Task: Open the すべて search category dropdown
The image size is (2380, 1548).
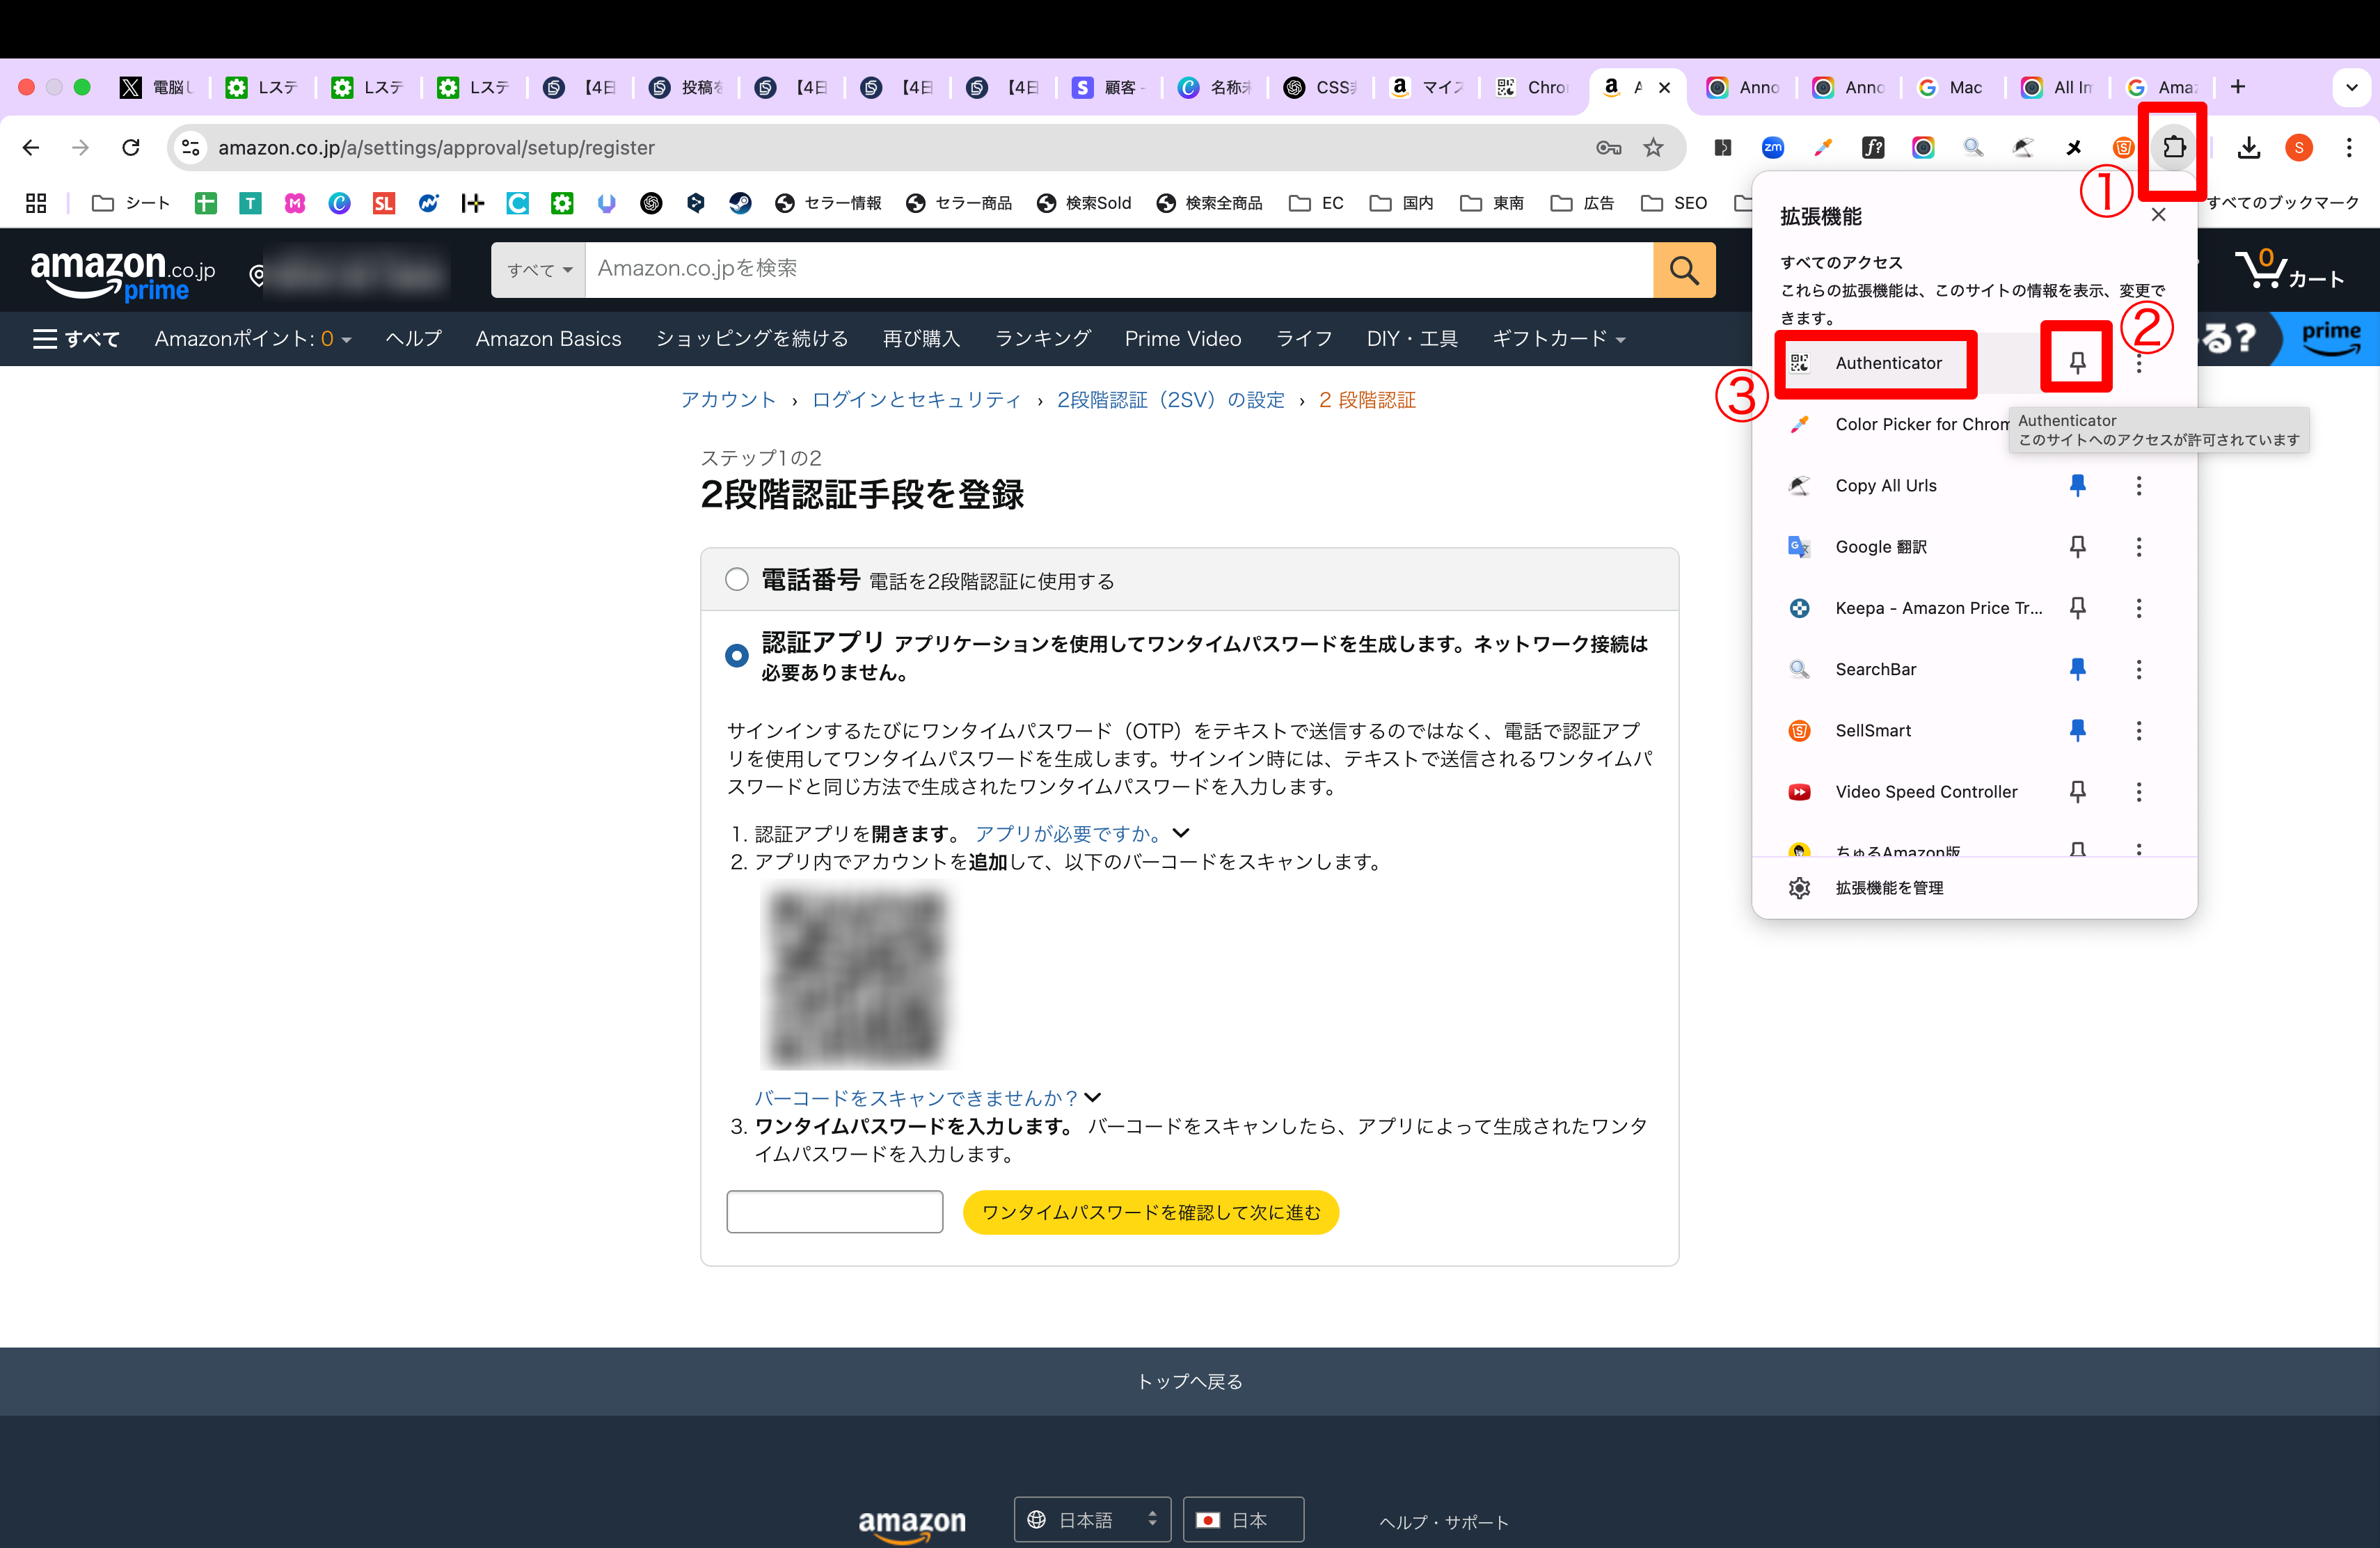Action: (539, 270)
